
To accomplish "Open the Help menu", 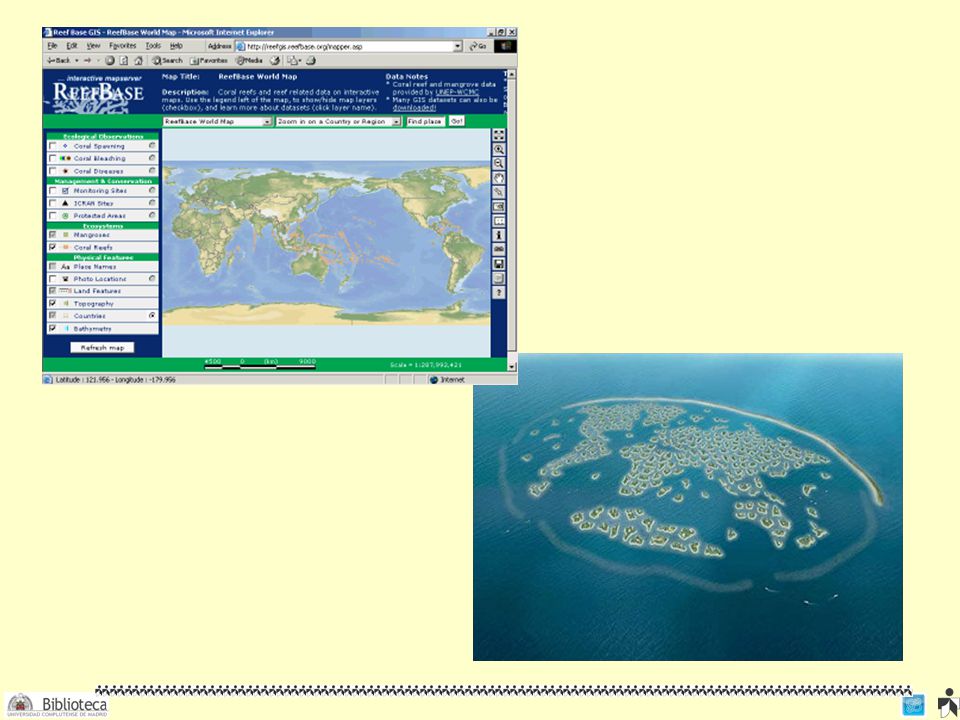I will click(176, 46).
